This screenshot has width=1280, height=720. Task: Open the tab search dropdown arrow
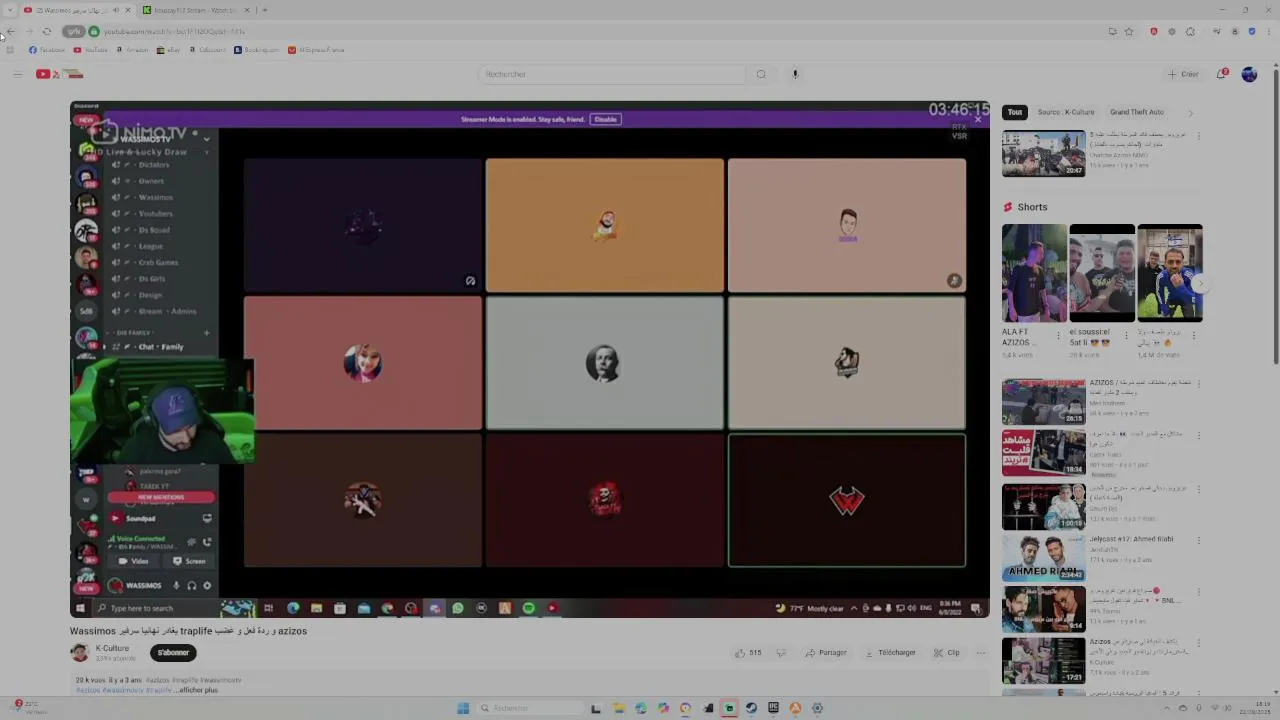click(10, 10)
